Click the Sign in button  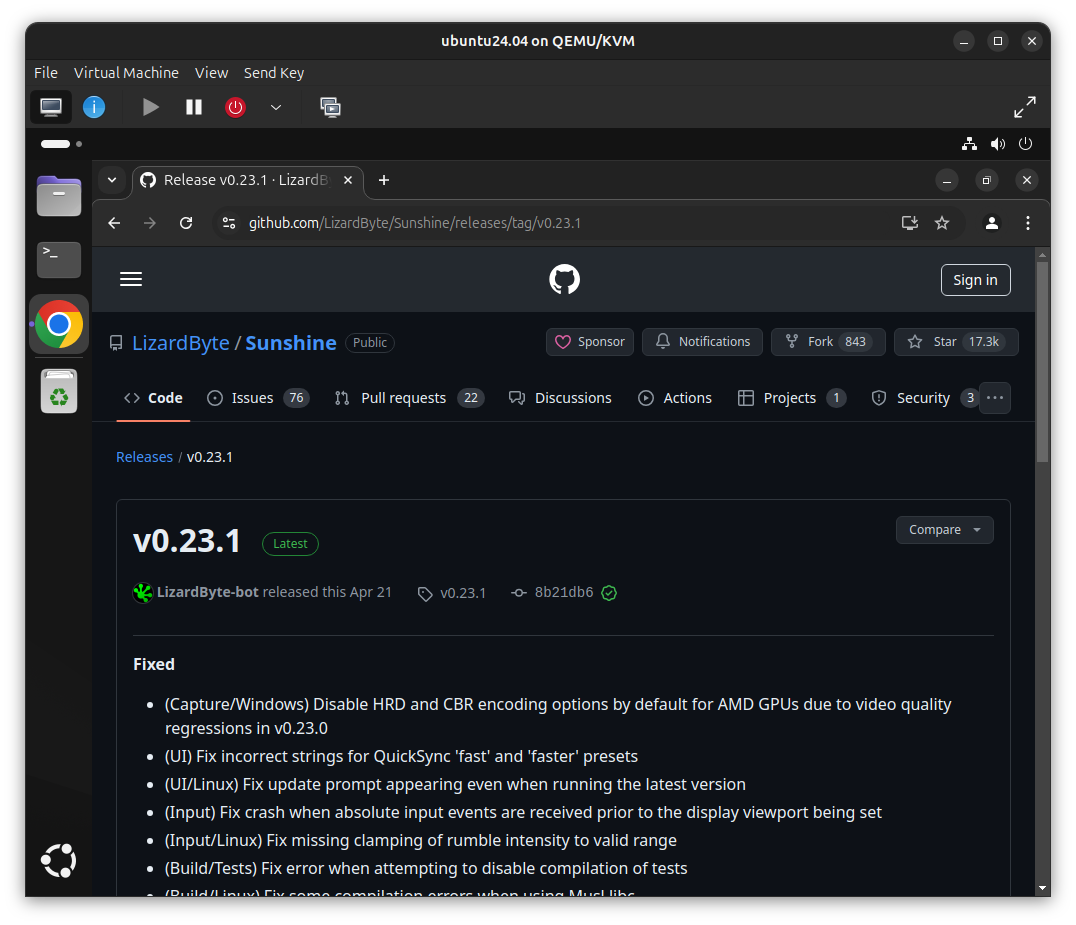pyautogui.click(x=975, y=279)
